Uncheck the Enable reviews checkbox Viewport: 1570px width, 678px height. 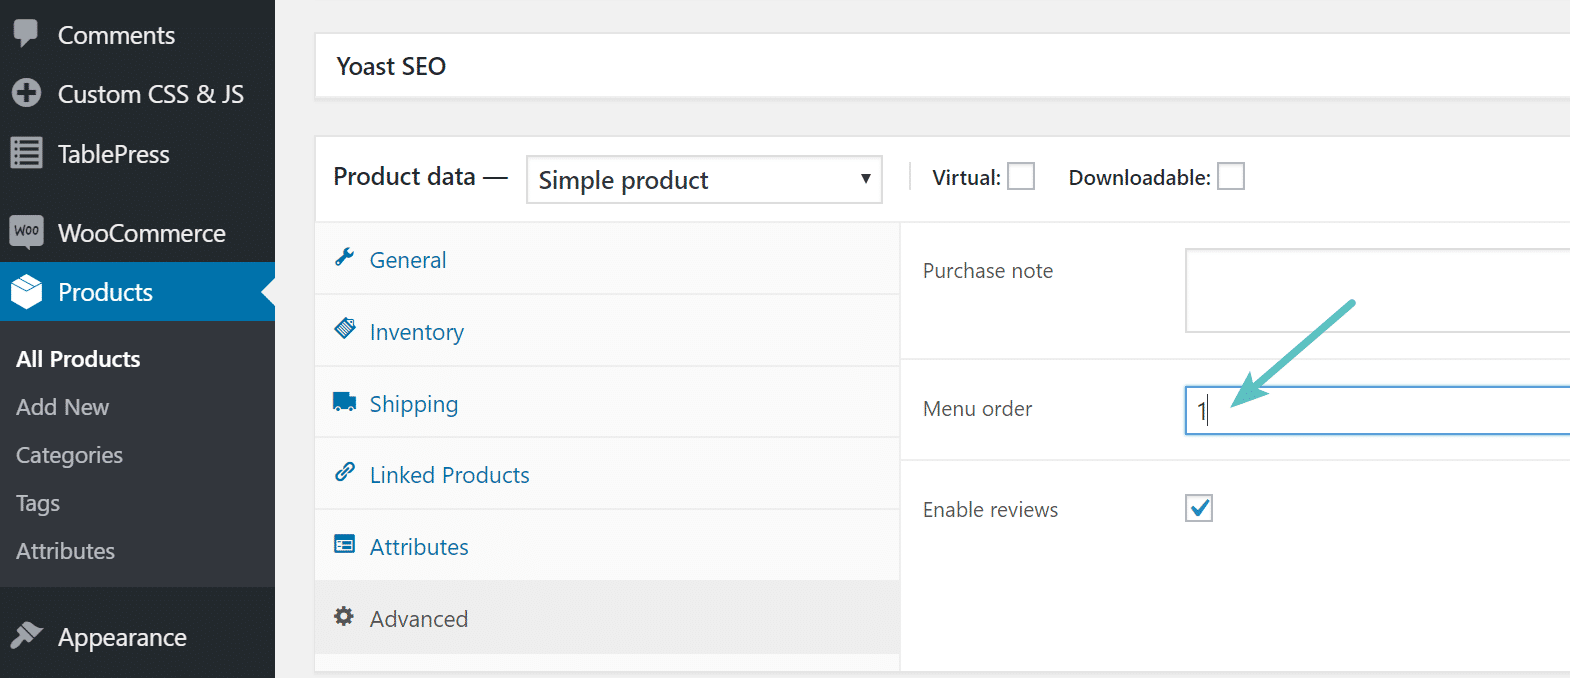(x=1199, y=508)
